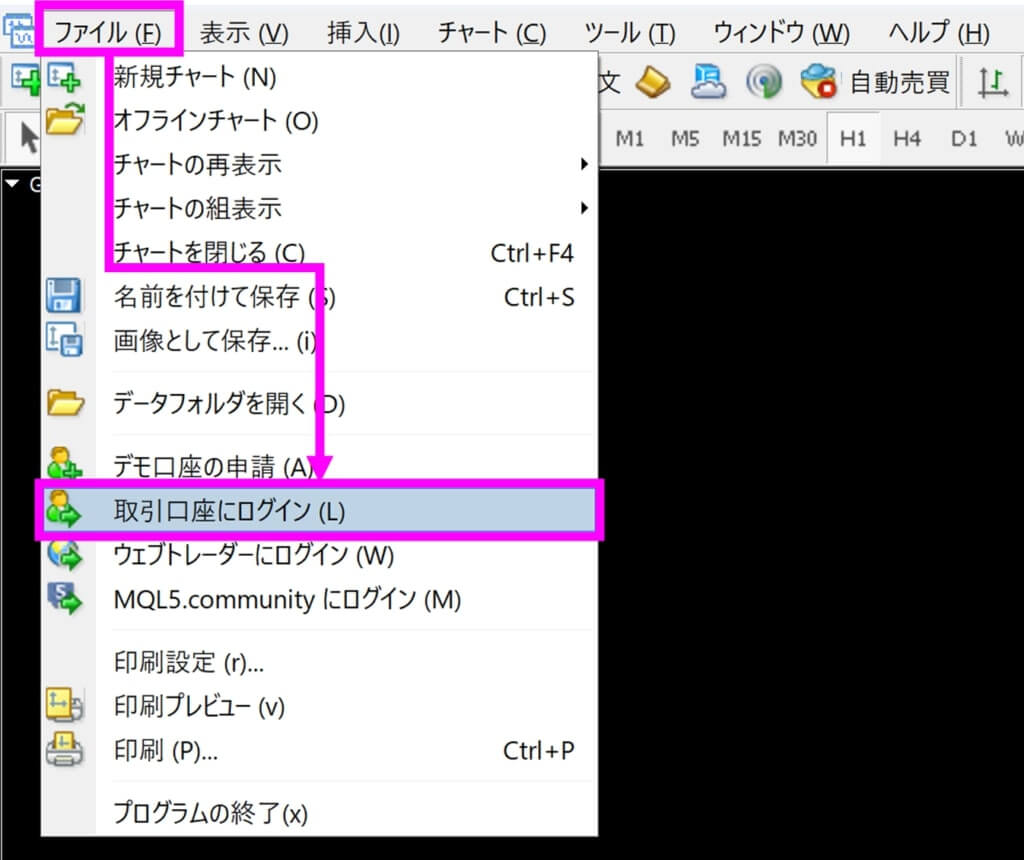
Task: Switch to D1 timeframe
Action: coord(963,138)
